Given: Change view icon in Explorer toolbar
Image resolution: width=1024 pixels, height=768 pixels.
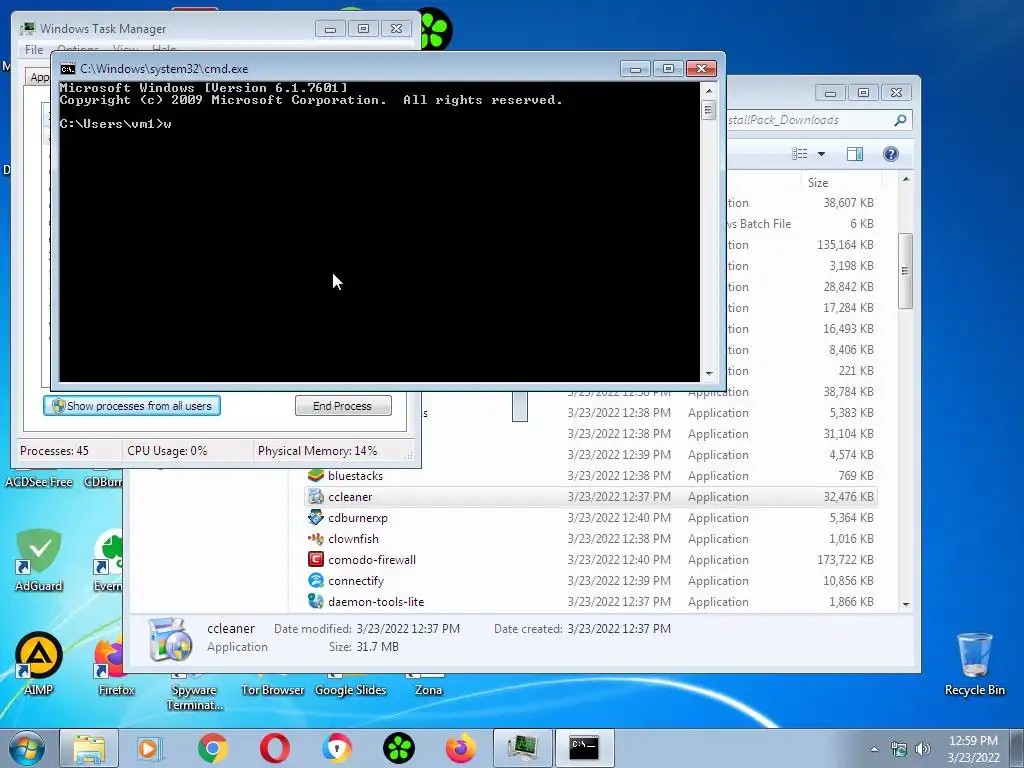Looking at the screenshot, I should pyautogui.click(x=800, y=153).
